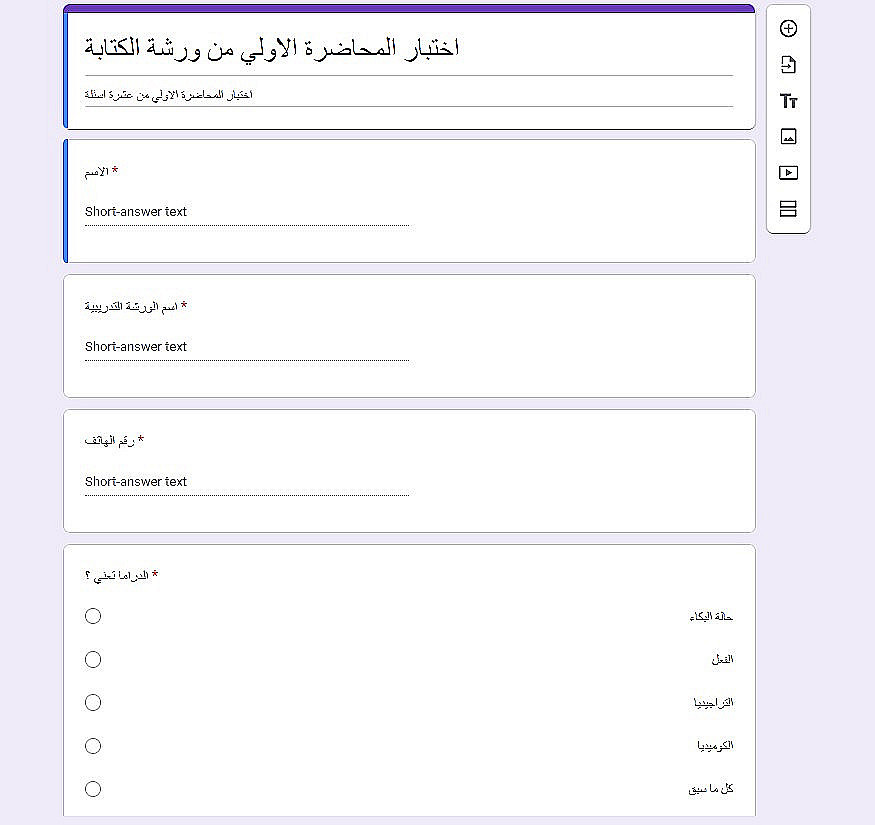
Task: Select the كل ما سبق radio option
Action: 93,789
